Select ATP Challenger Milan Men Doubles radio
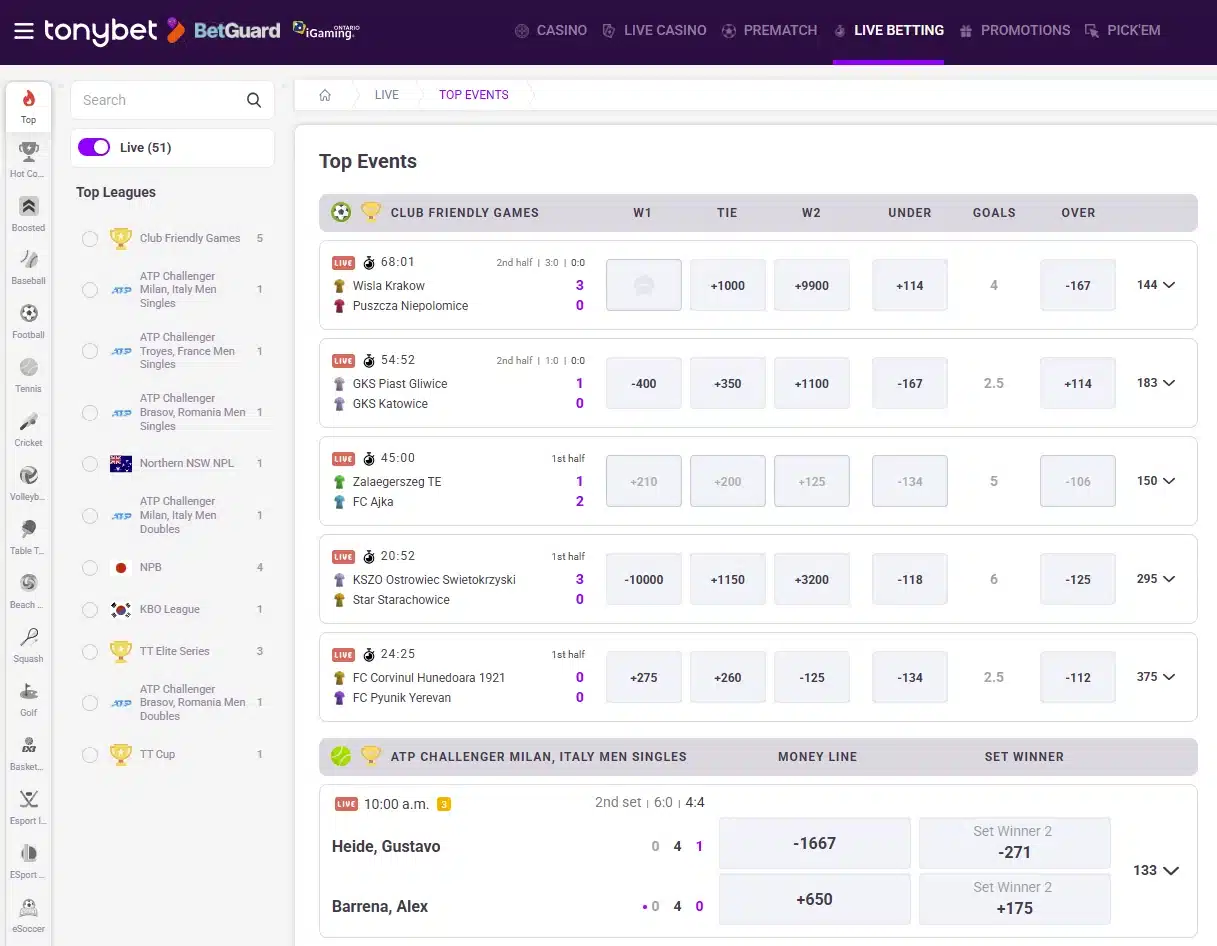This screenshot has width=1217, height=946. tap(90, 515)
